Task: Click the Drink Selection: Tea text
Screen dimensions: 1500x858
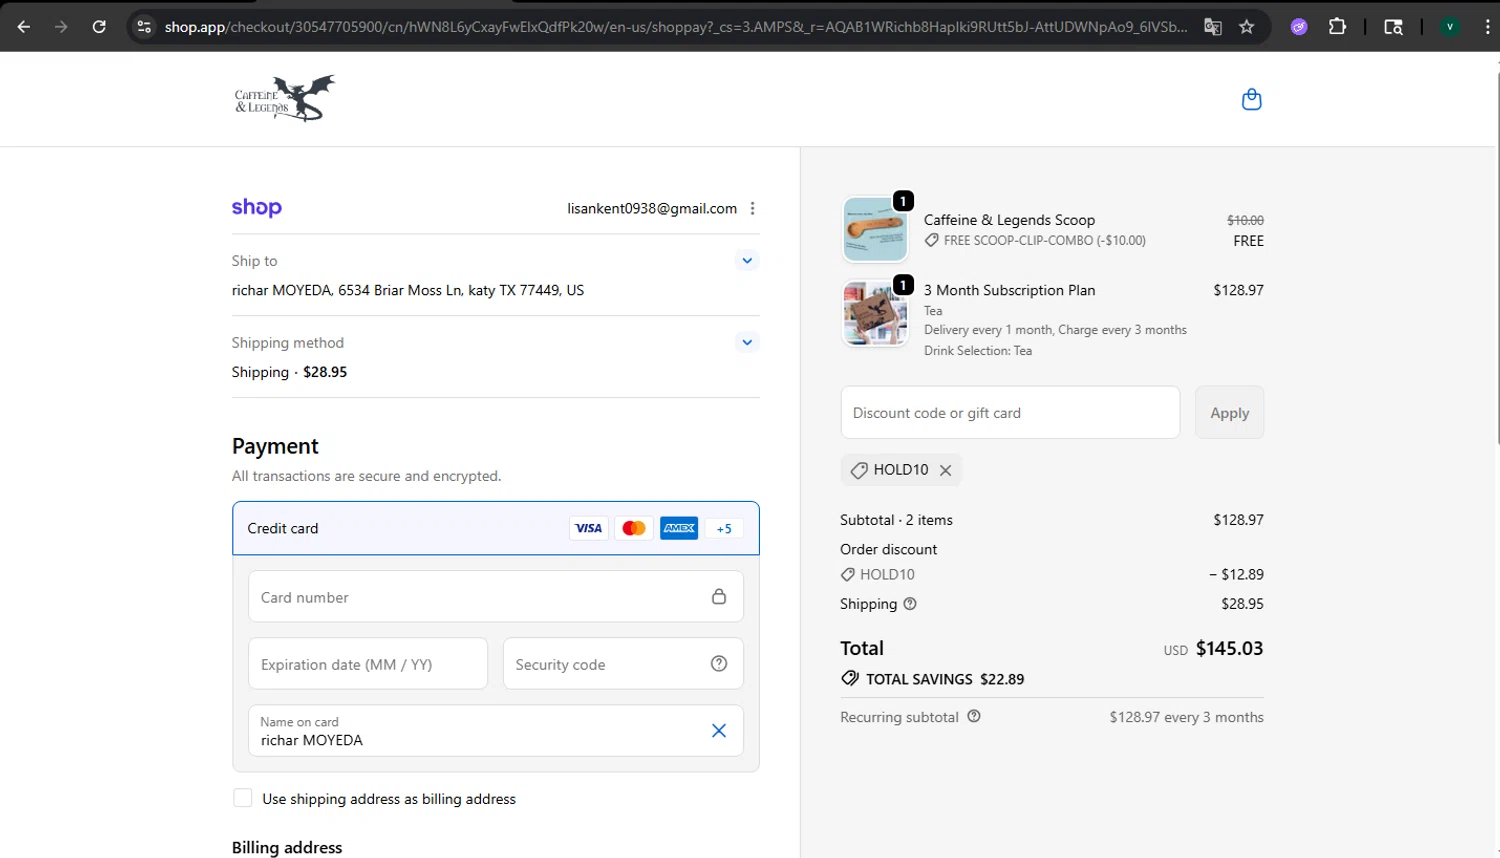Action: 978,351
